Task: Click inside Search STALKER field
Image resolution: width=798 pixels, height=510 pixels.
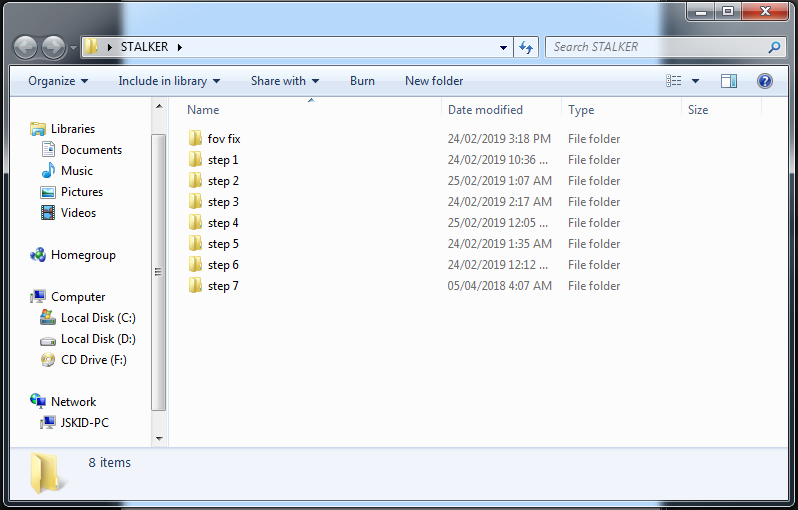Action: 657,47
